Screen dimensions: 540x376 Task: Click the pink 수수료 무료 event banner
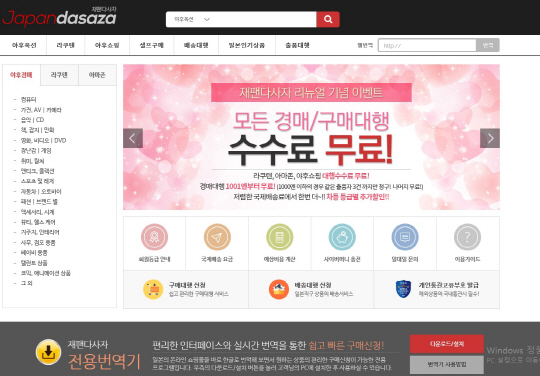311,137
